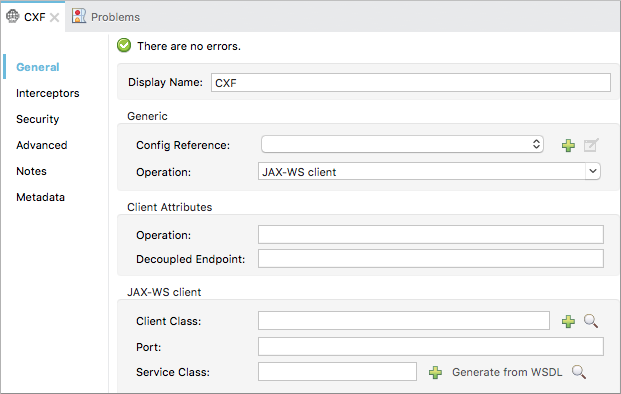Click plus icon next to Service Class
This screenshot has width=621, height=394.
click(435, 372)
